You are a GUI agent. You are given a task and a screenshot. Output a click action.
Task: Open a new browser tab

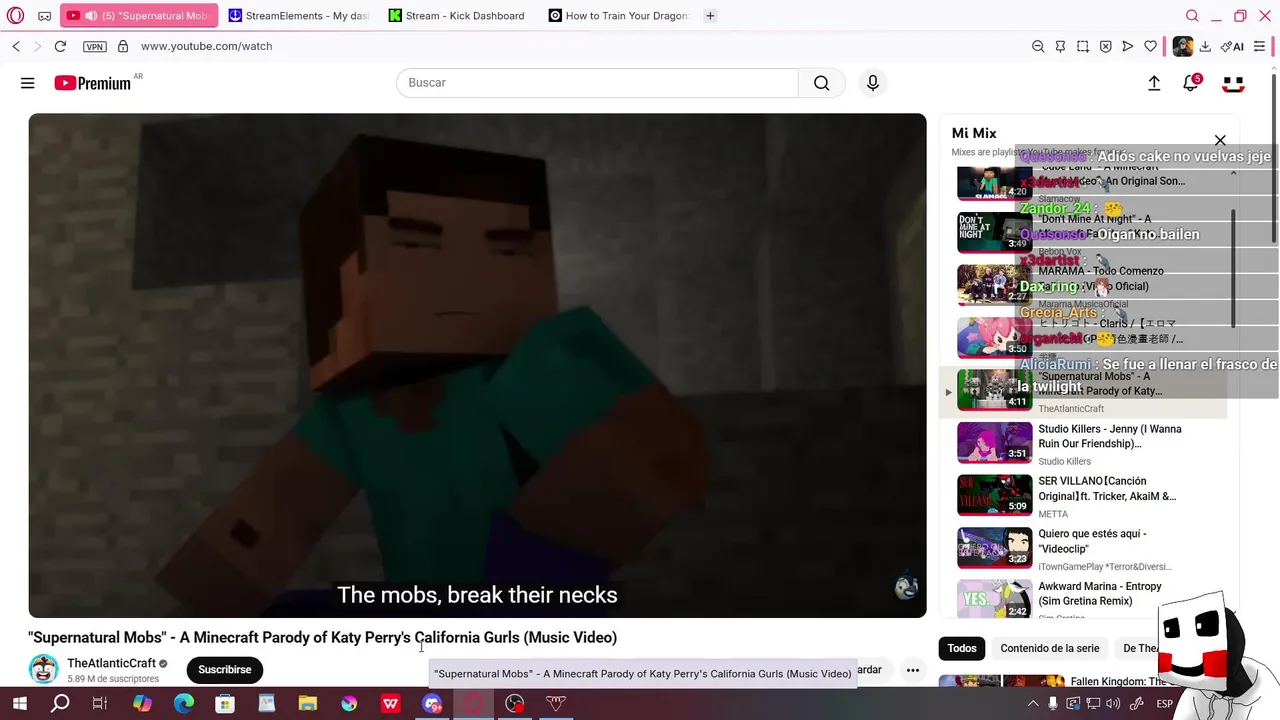pyautogui.click(x=710, y=16)
